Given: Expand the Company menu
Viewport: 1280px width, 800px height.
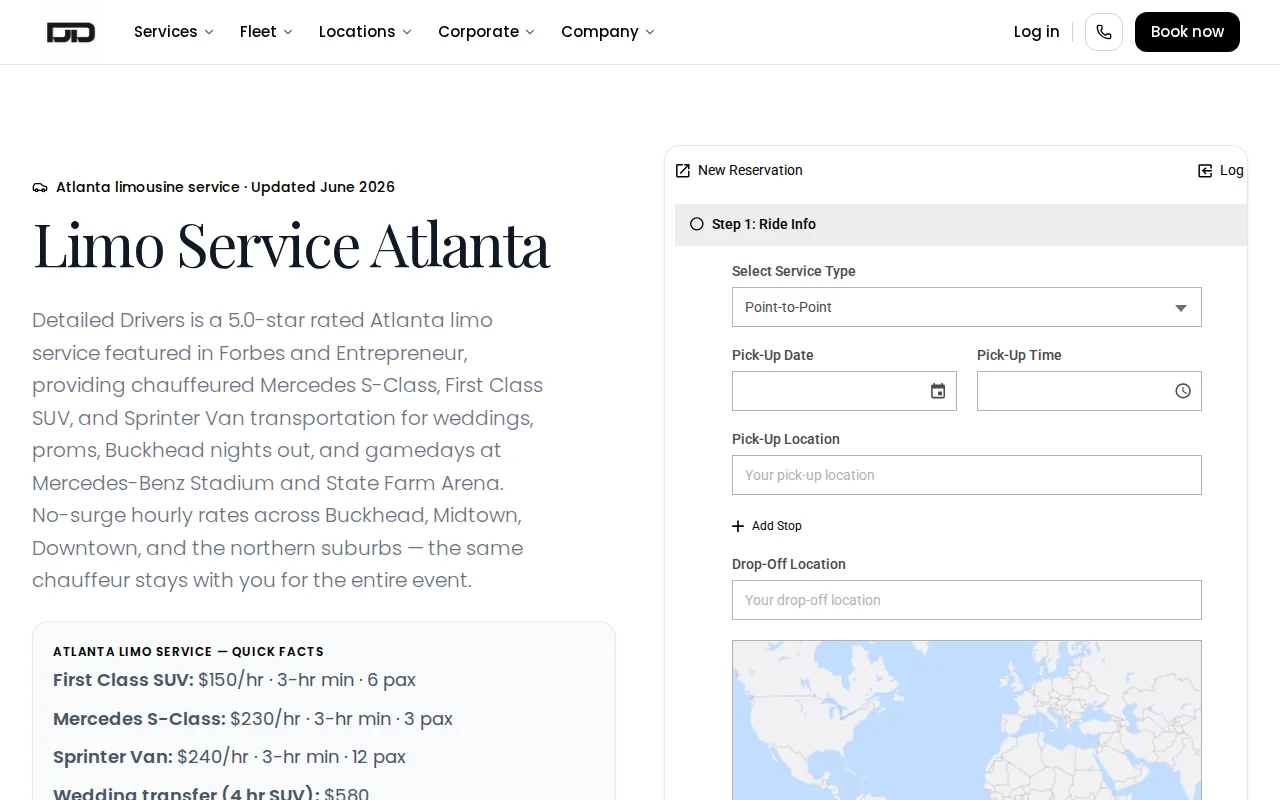Looking at the screenshot, I should [608, 32].
